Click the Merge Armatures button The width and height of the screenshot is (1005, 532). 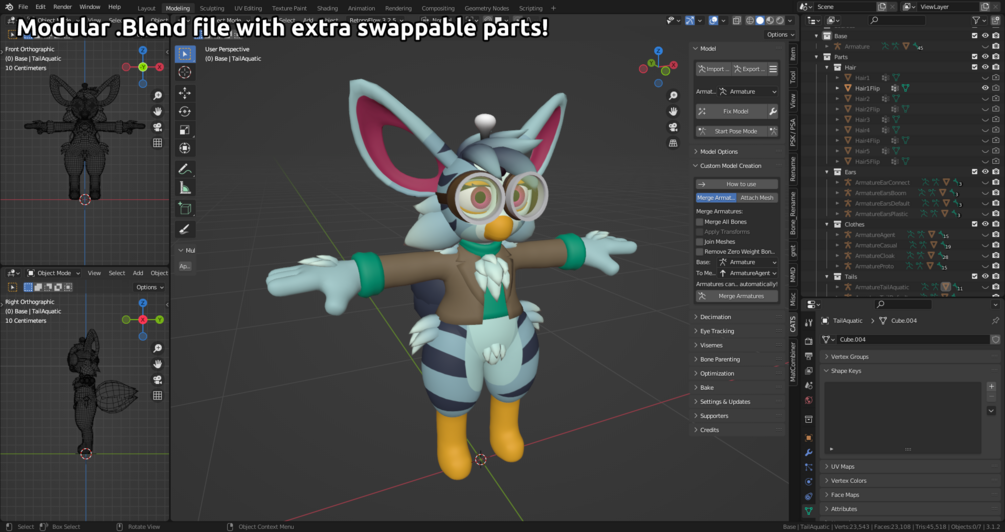[x=737, y=296]
